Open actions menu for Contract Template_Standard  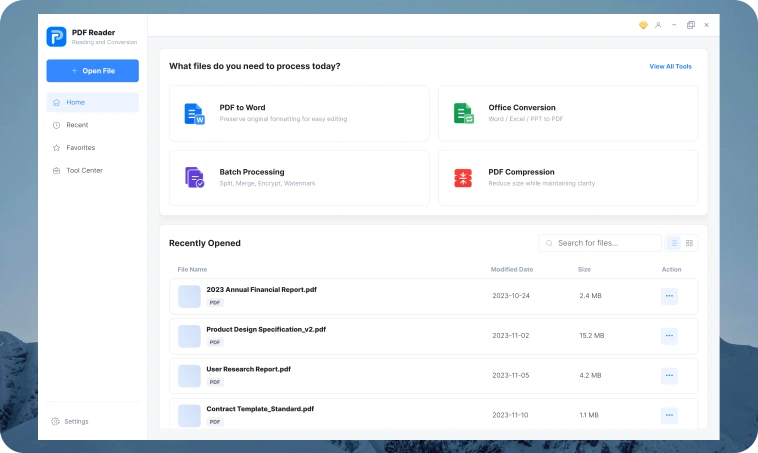pos(669,415)
